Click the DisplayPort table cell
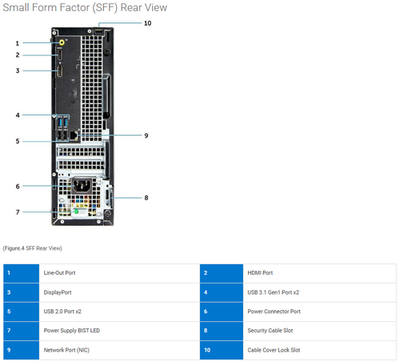The width and height of the screenshot is (400, 362). coord(119,293)
